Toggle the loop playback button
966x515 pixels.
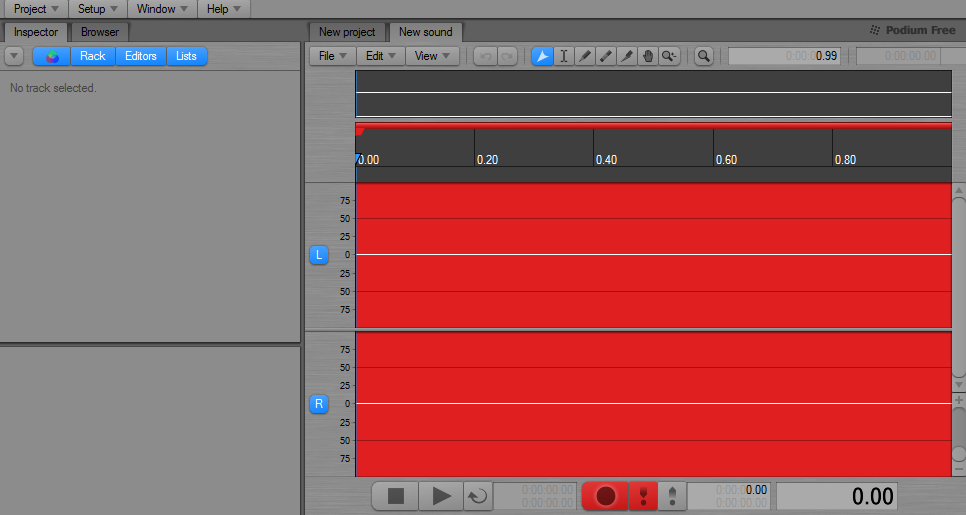coord(477,496)
